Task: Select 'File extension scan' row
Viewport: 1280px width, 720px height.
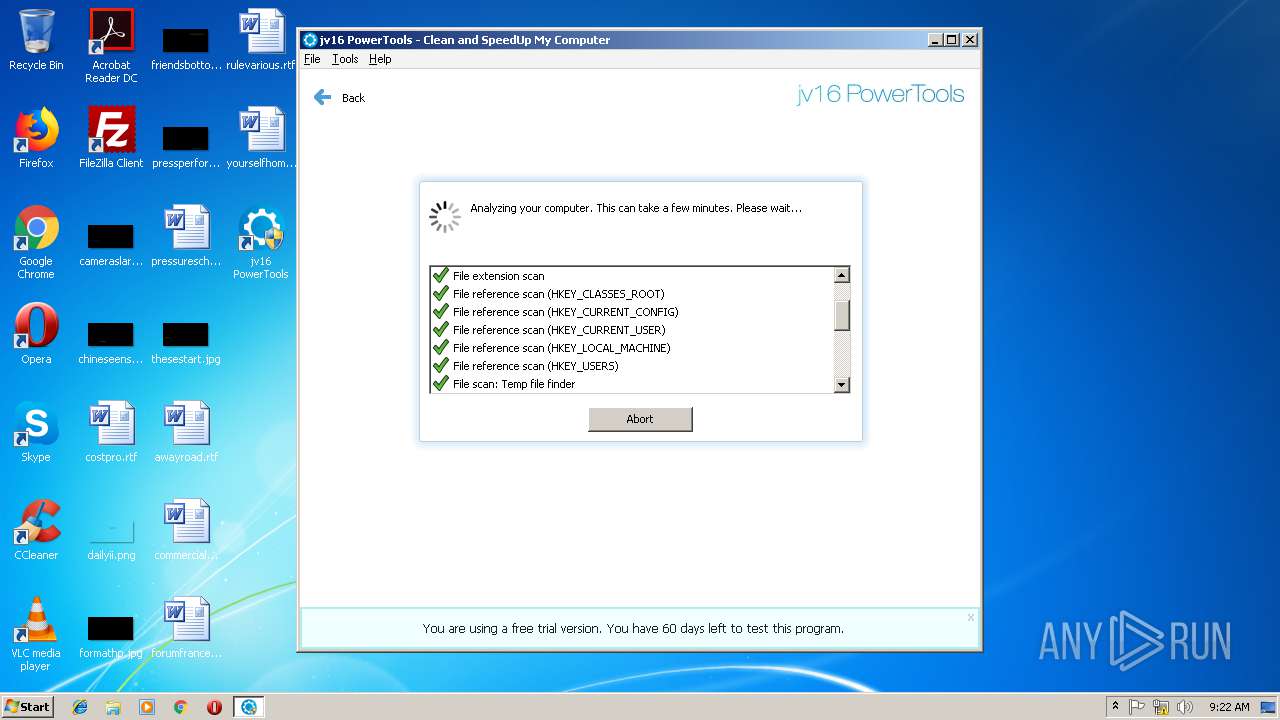Action: pos(632,276)
